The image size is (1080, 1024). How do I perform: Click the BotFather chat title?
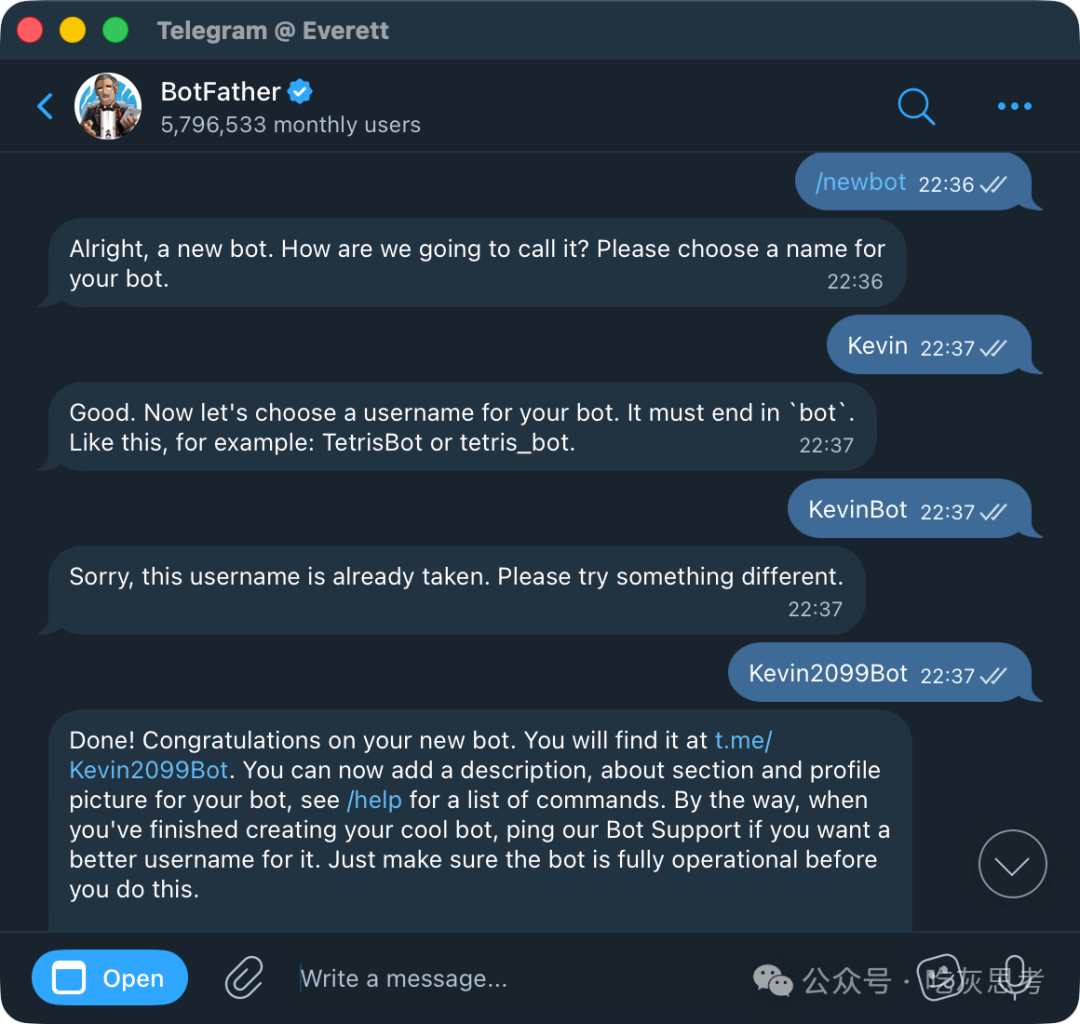point(220,92)
